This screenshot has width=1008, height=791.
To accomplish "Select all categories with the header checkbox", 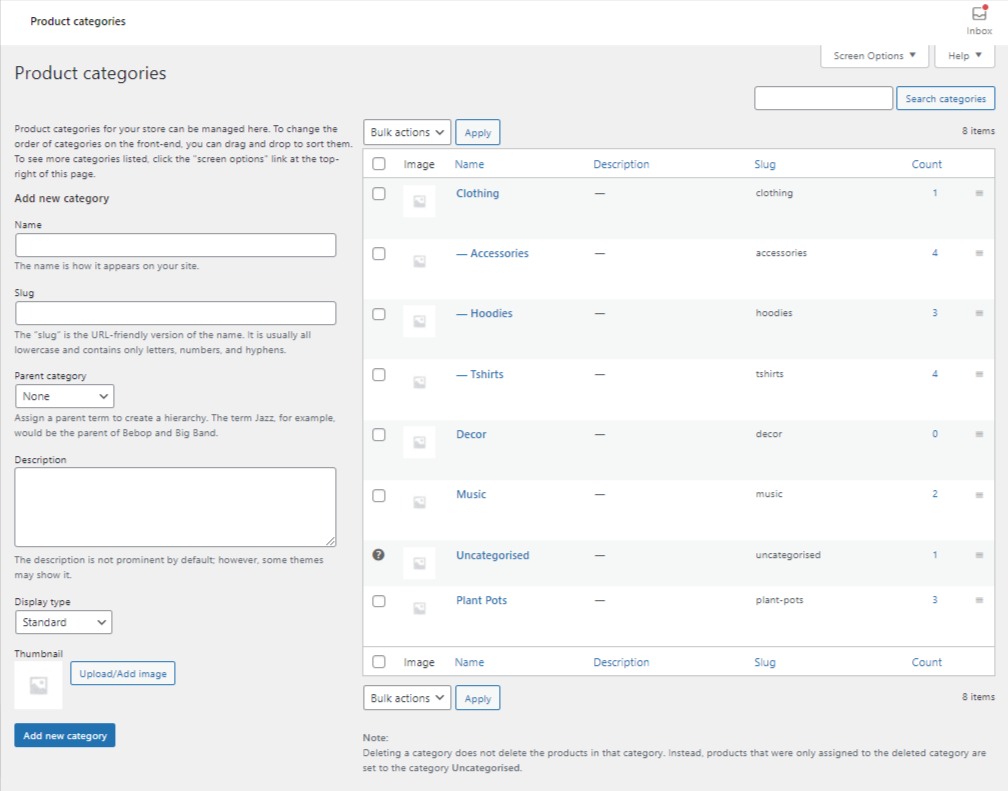I will [x=379, y=163].
